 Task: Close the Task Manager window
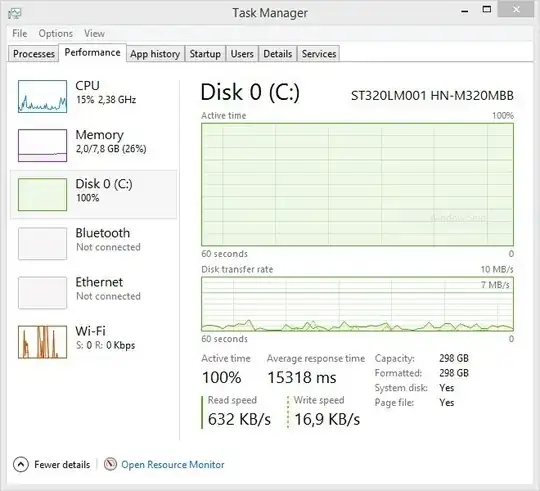(x=516, y=9)
